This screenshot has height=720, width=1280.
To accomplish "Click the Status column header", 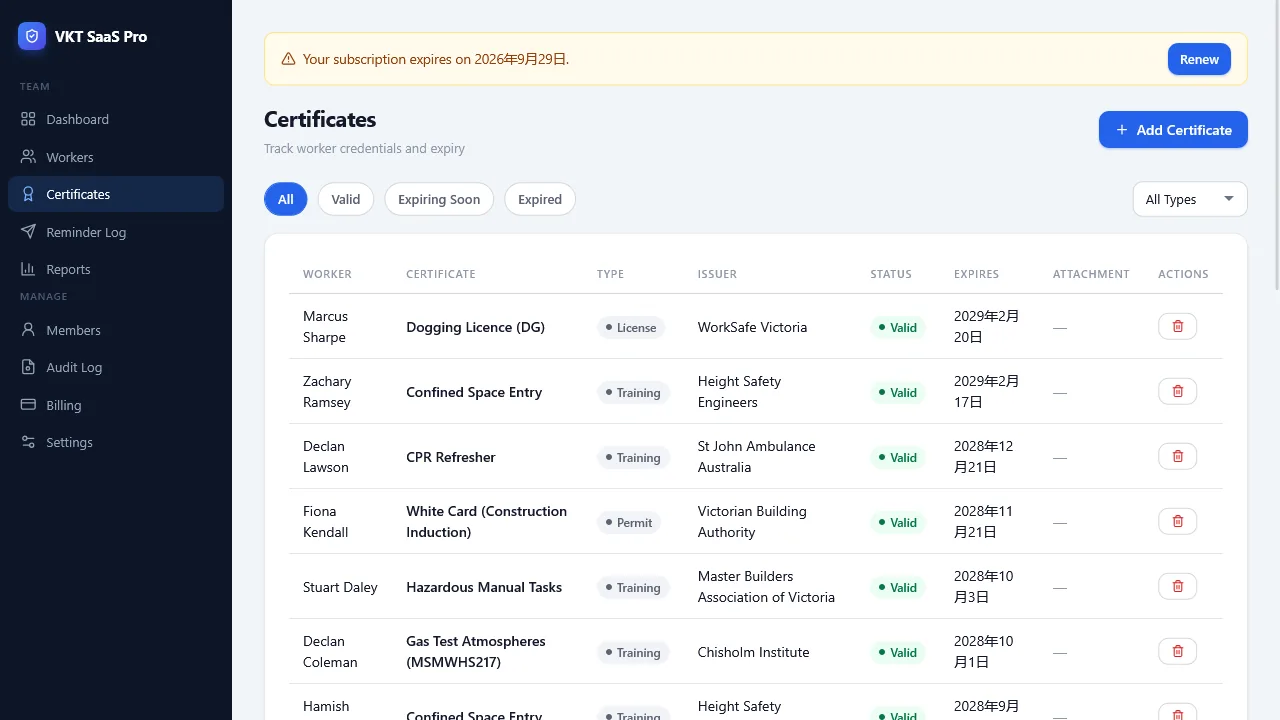I will coord(891,274).
